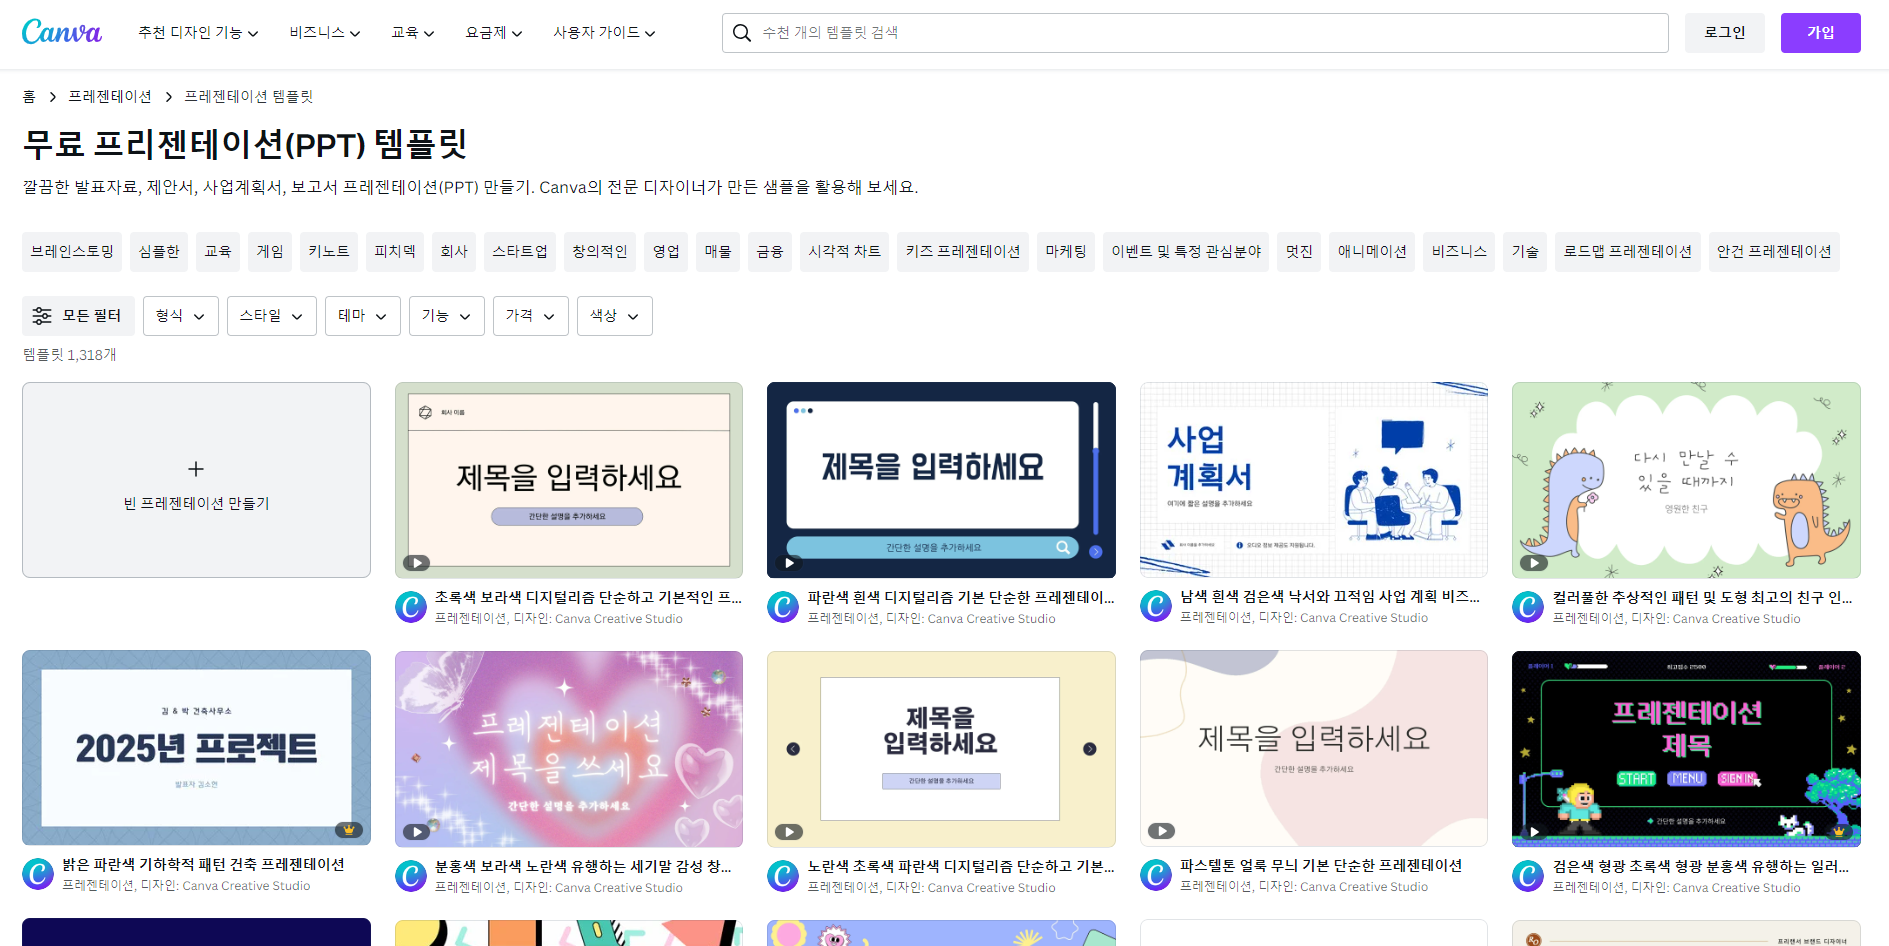Click the 홈 breadcrumb link
The image size is (1889, 946).
click(x=31, y=96)
